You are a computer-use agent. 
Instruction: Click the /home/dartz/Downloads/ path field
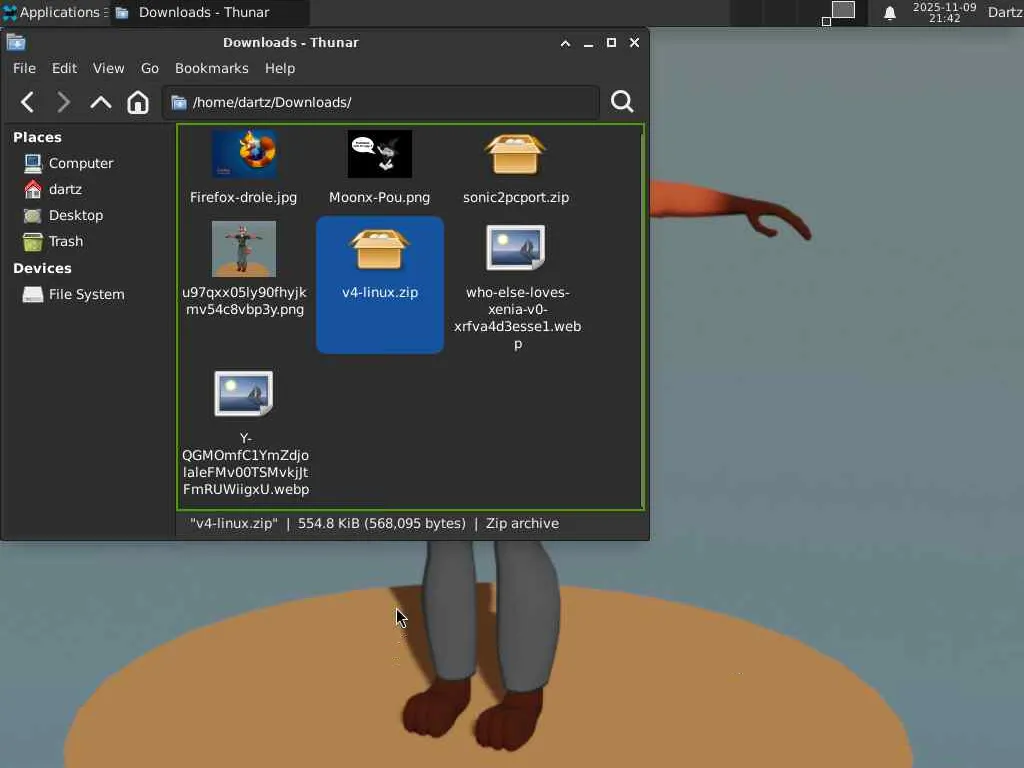(381, 103)
